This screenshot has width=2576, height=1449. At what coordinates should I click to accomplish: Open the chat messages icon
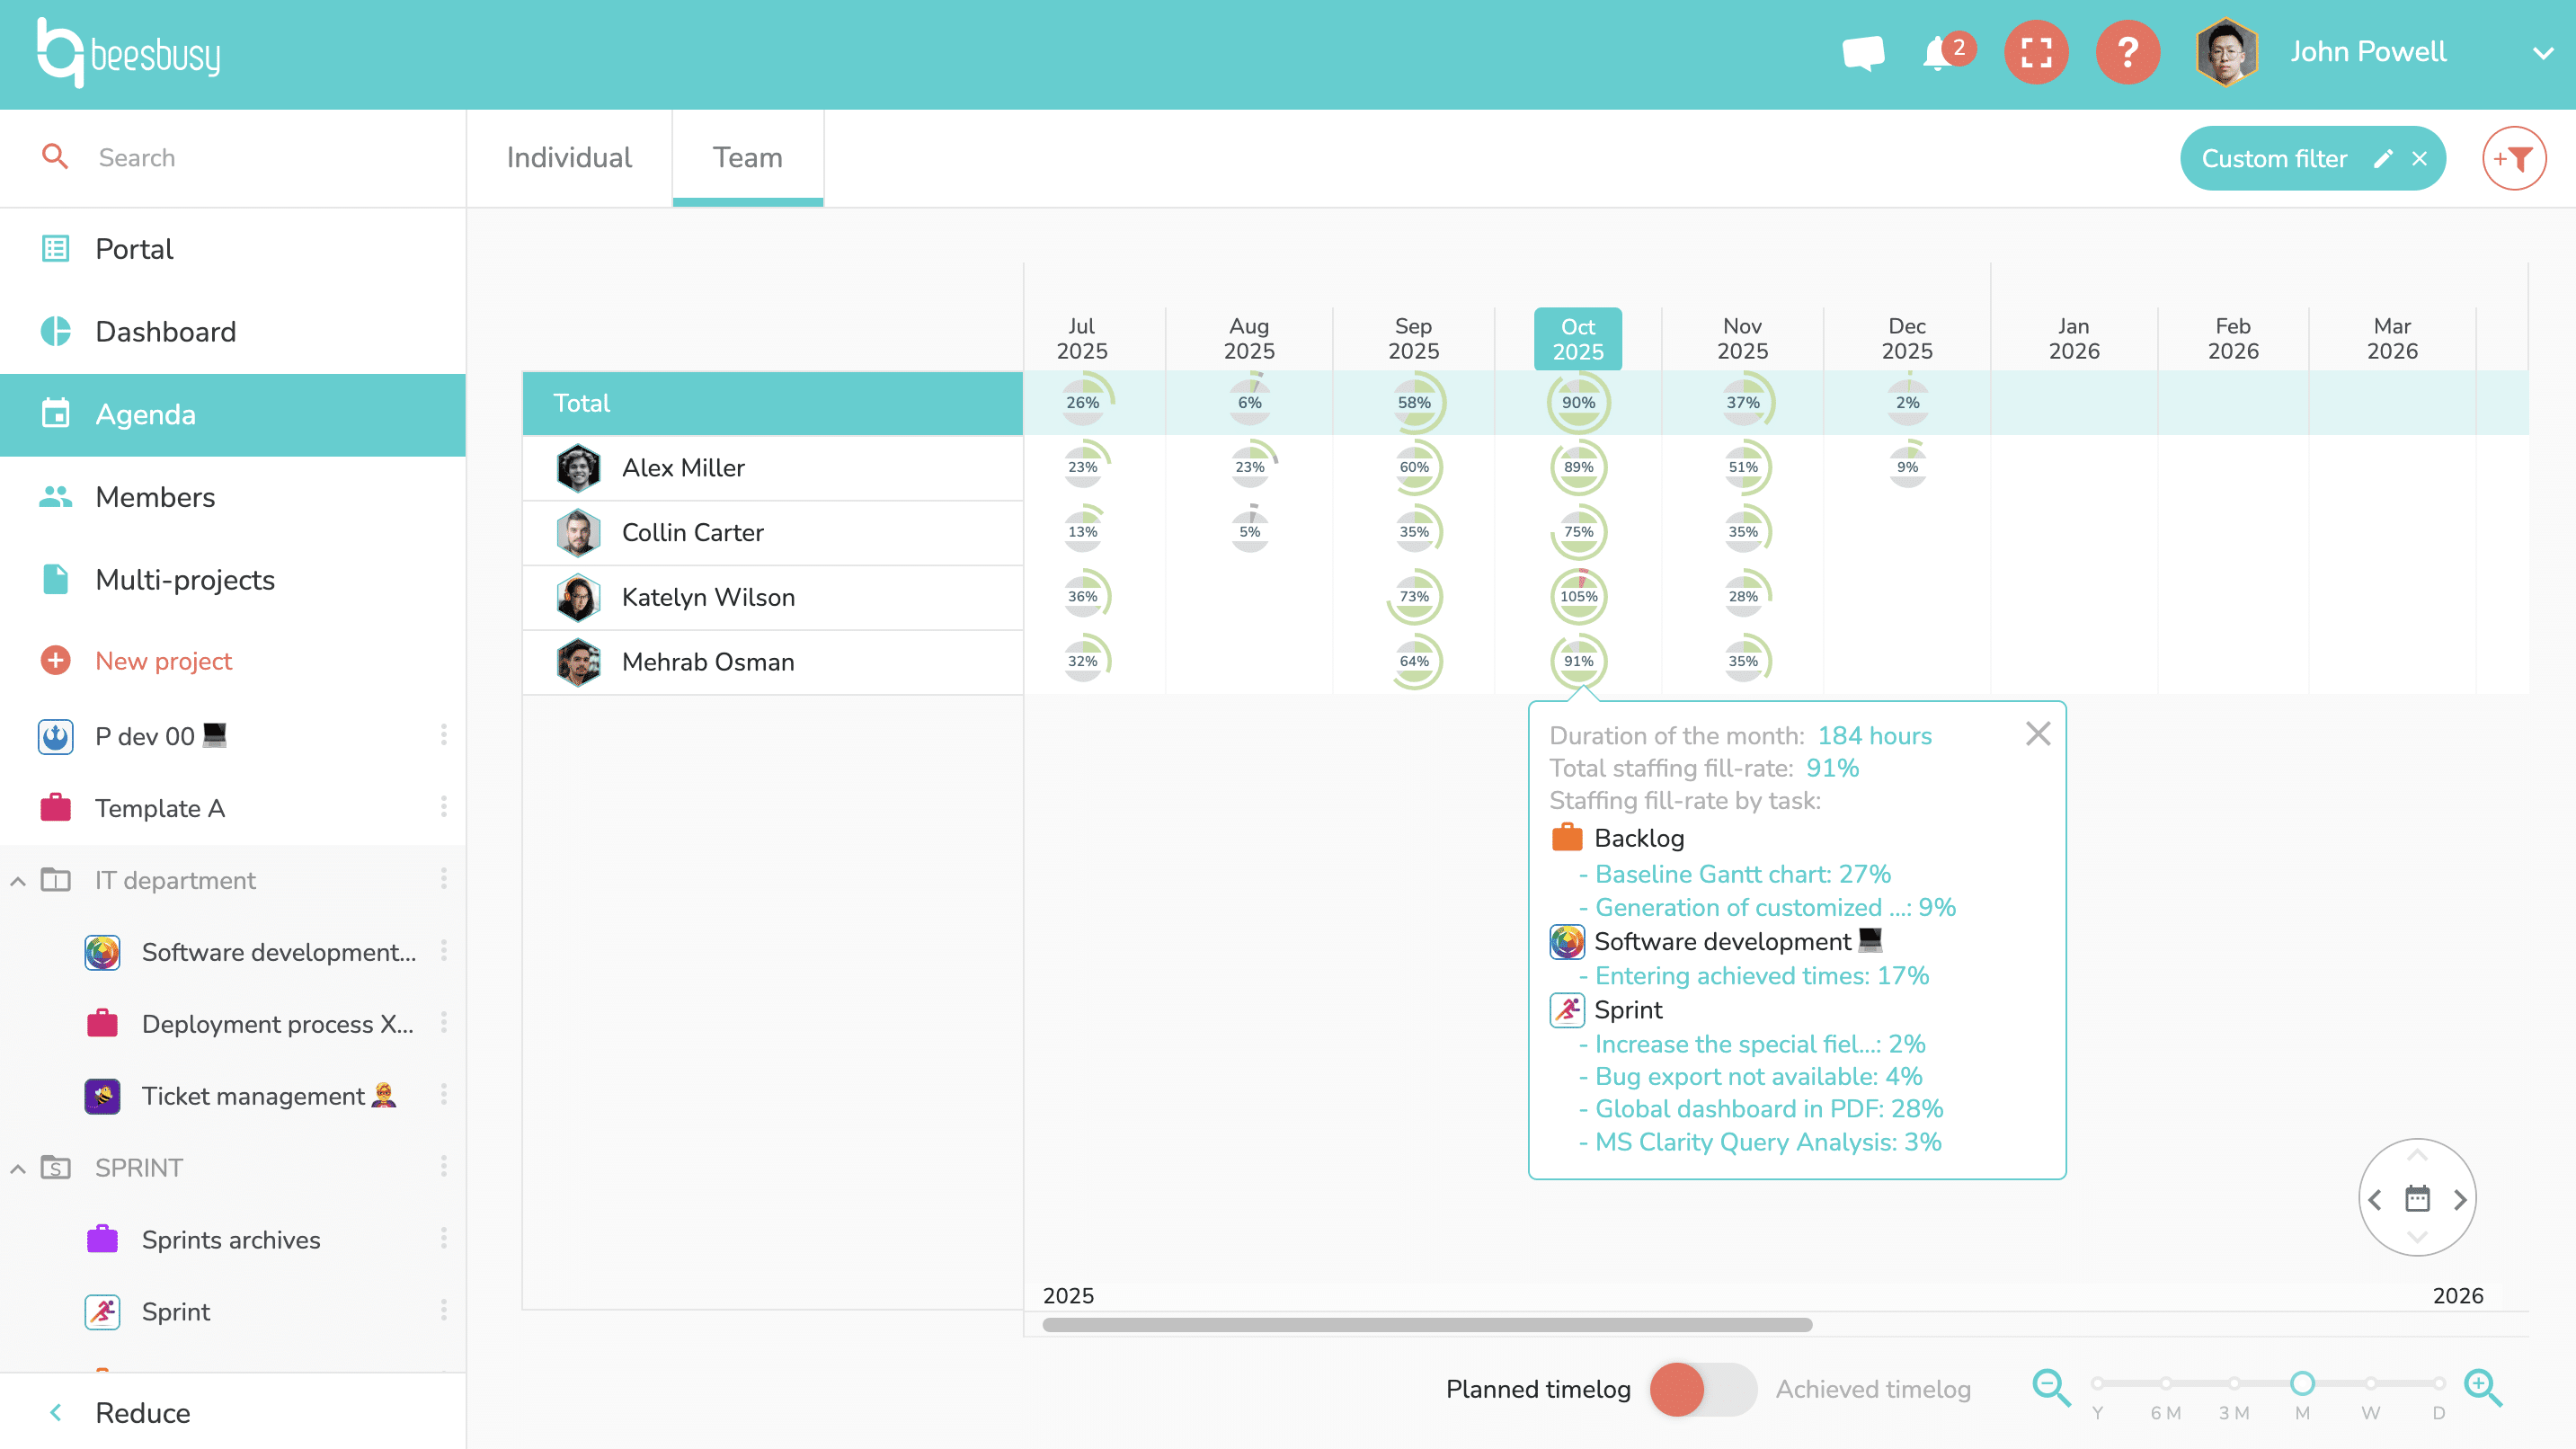1863,52
